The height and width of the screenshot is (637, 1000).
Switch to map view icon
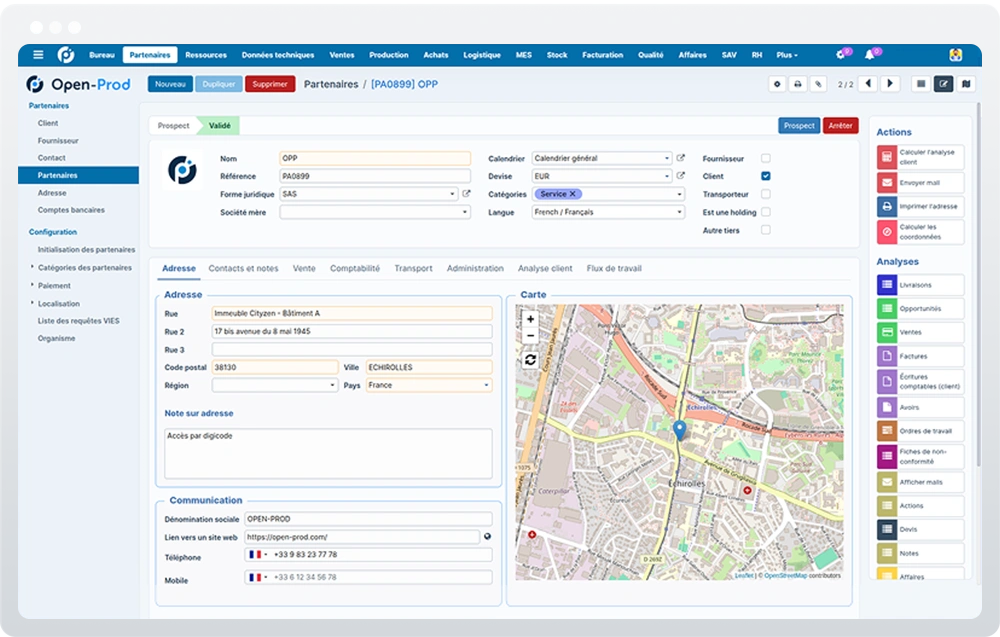point(966,84)
